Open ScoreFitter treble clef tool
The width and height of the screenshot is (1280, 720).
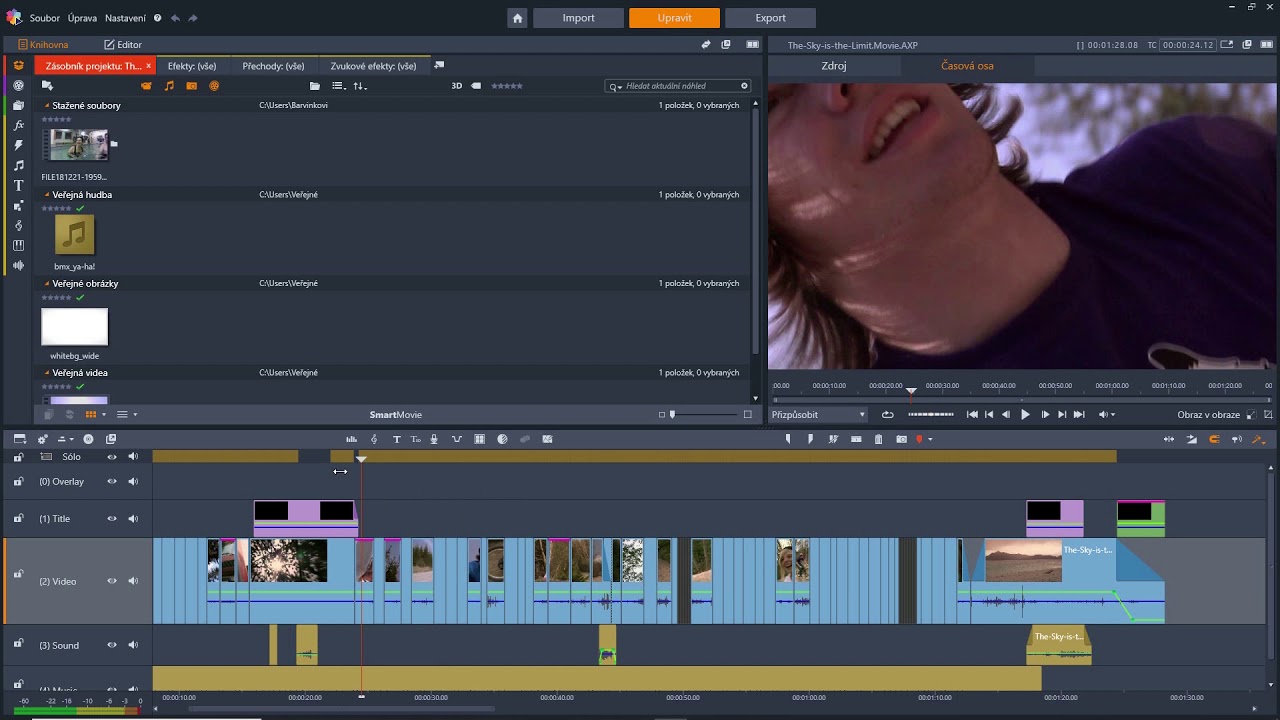pyautogui.click(x=374, y=439)
